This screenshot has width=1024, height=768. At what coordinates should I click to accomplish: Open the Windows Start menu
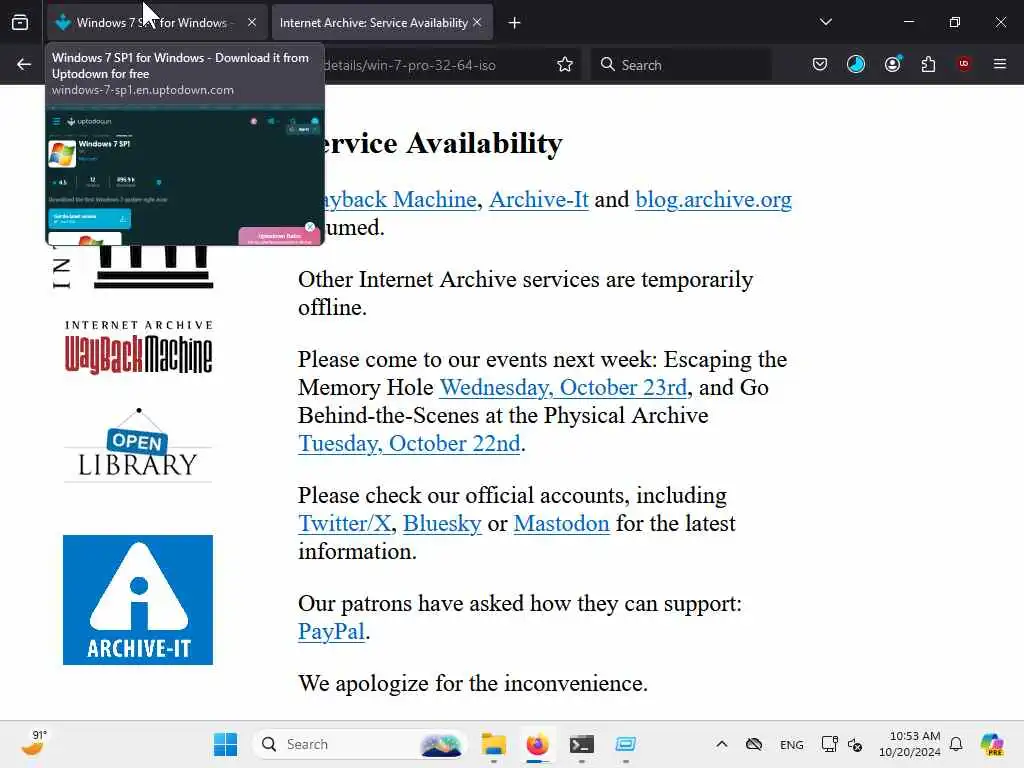tap(225, 744)
